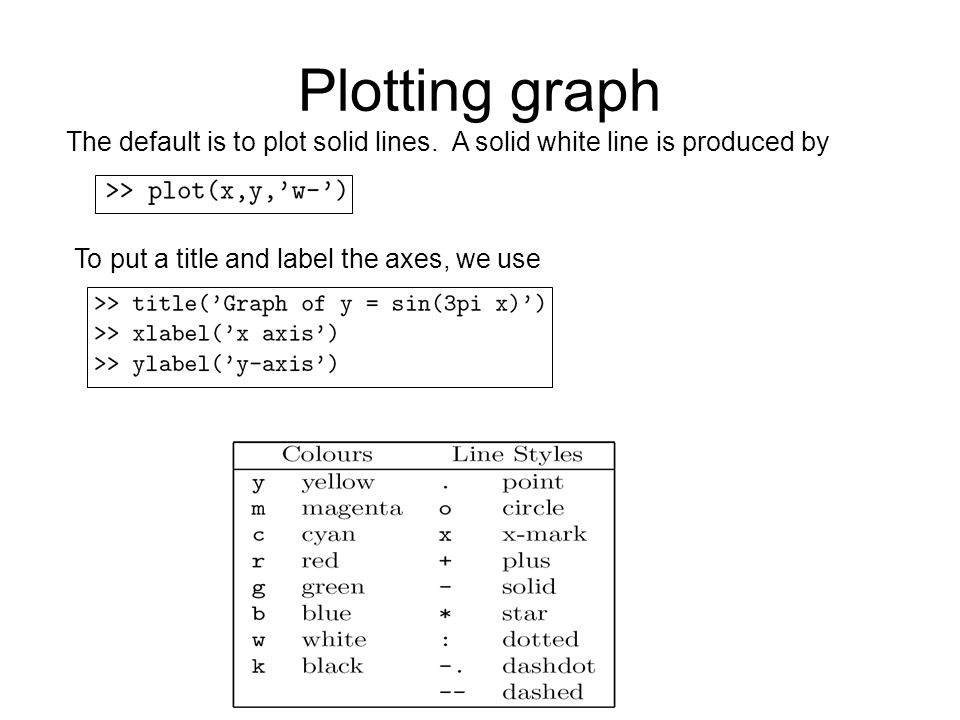Image resolution: width=960 pixels, height=720 pixels.
Task: Click the 'Plotting graph' slide title
Action: [479, 92]
